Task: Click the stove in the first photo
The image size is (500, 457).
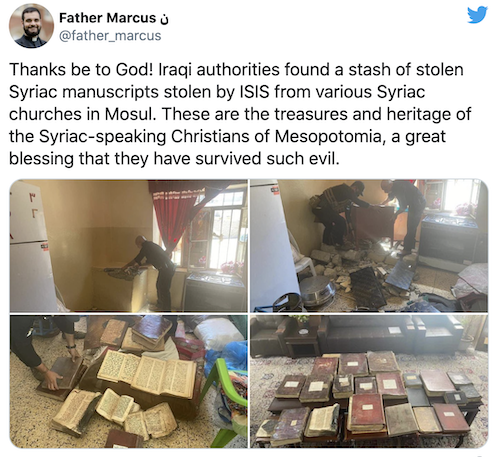Action: tap(215, 290)
